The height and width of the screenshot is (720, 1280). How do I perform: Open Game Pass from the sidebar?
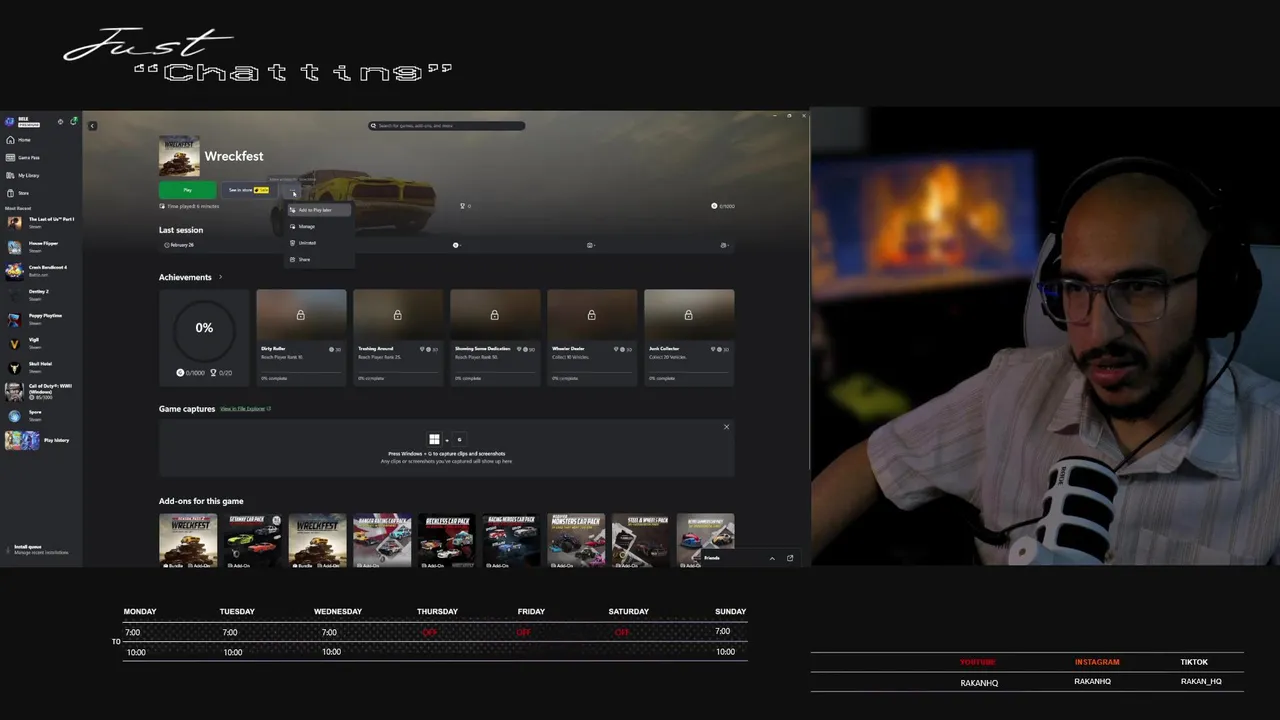(x=40, y=158)
